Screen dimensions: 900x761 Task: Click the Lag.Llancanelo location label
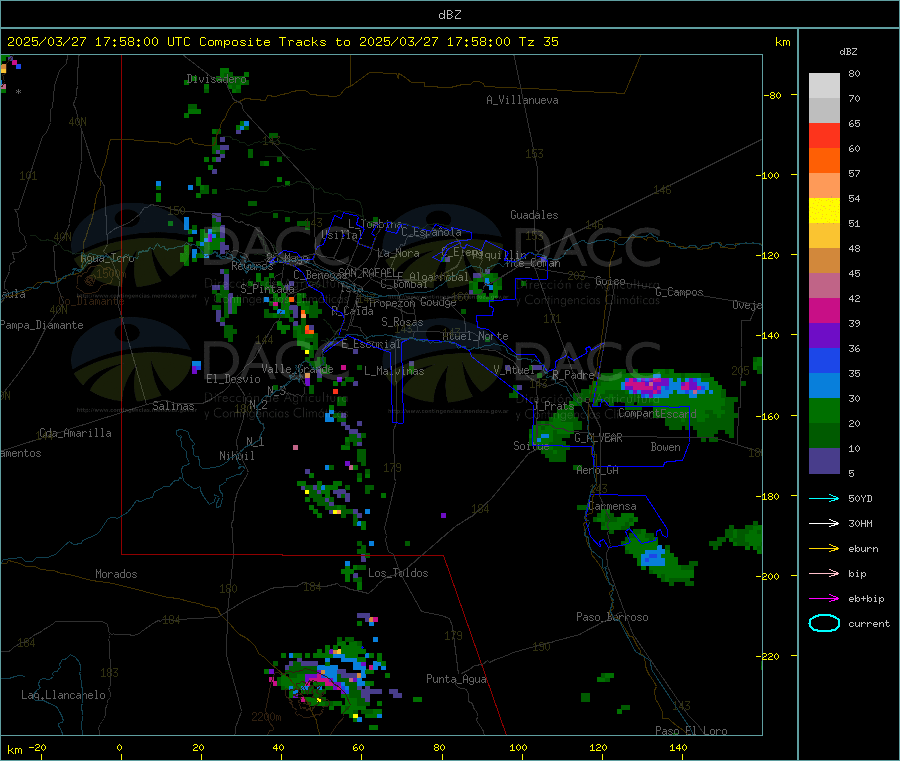pyautogui.click(x=64, y=695)
